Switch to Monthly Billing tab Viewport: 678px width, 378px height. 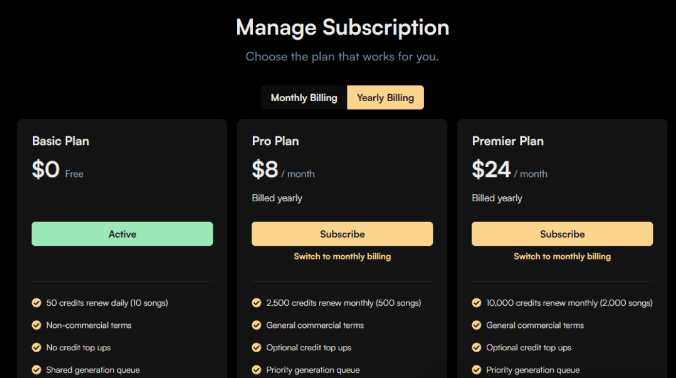(304, 98)
